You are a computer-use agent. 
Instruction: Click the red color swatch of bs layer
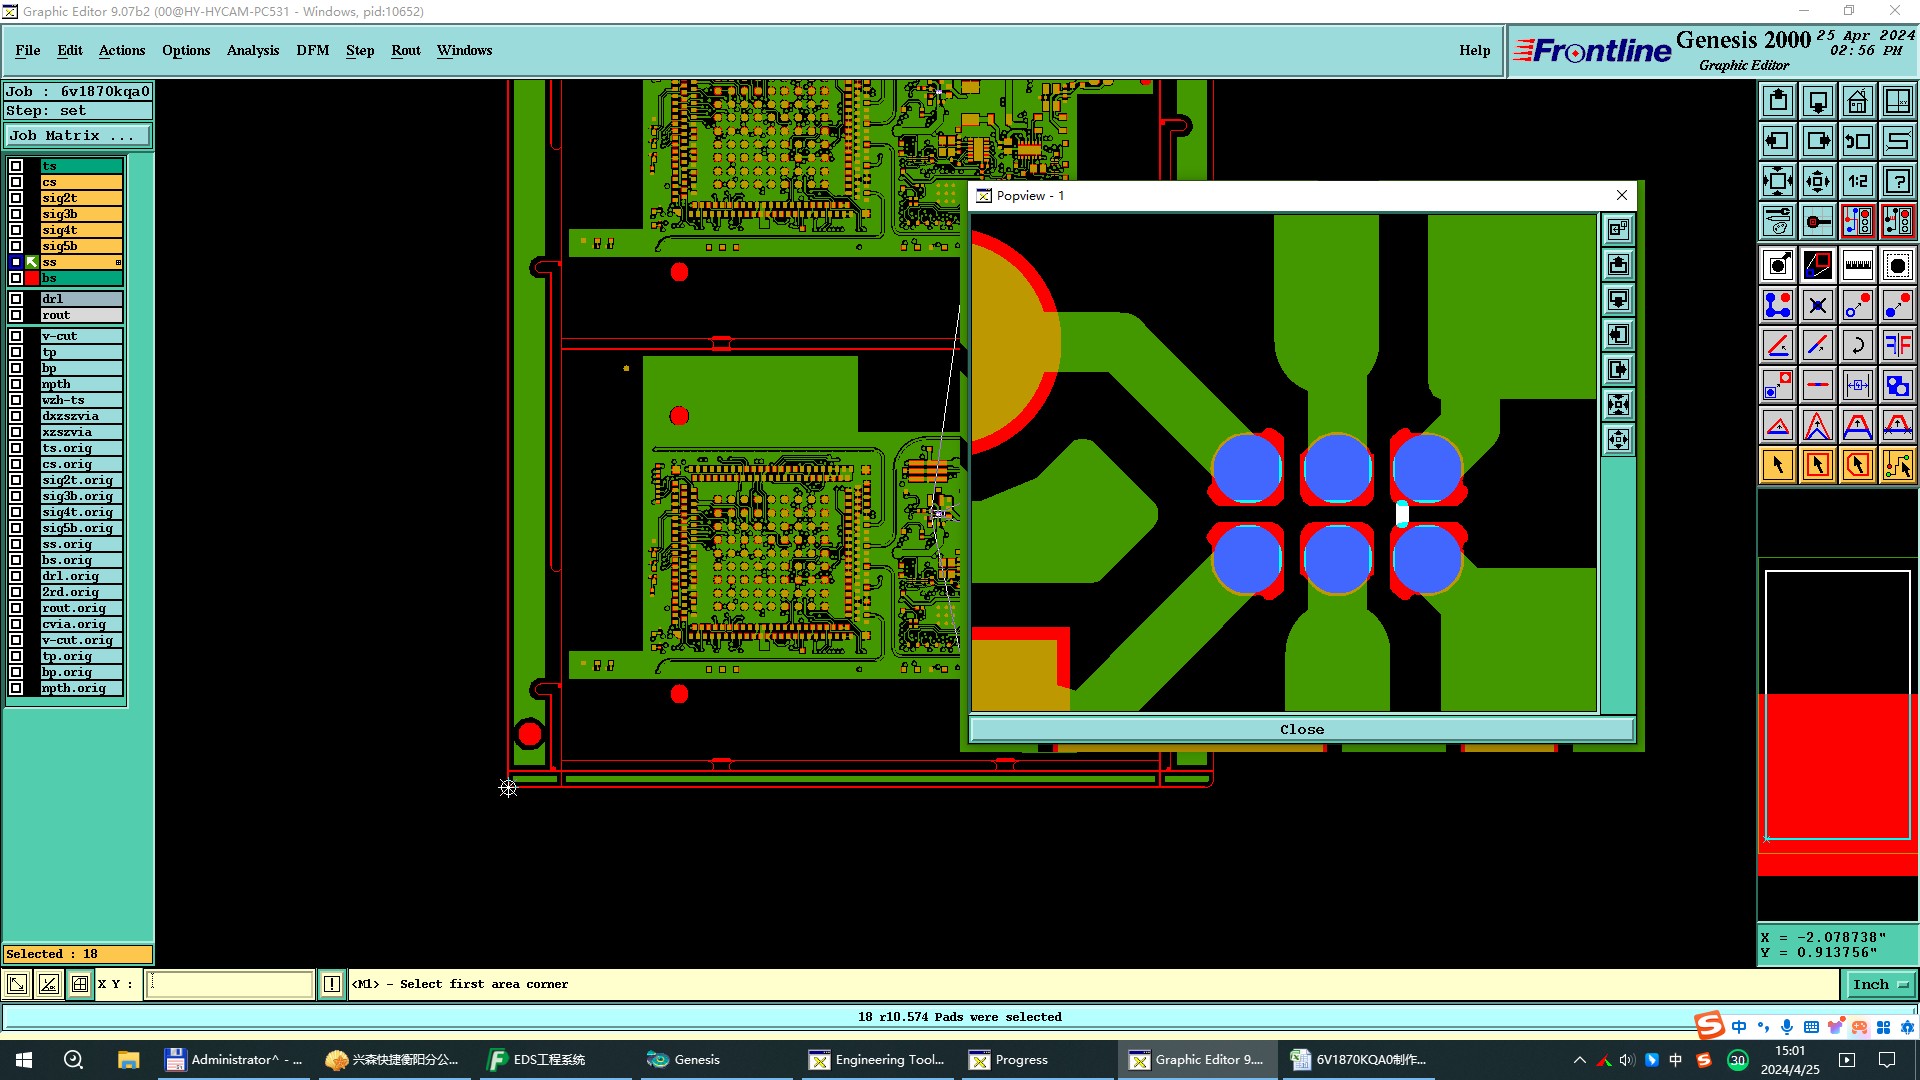click(x=32, y=278)
